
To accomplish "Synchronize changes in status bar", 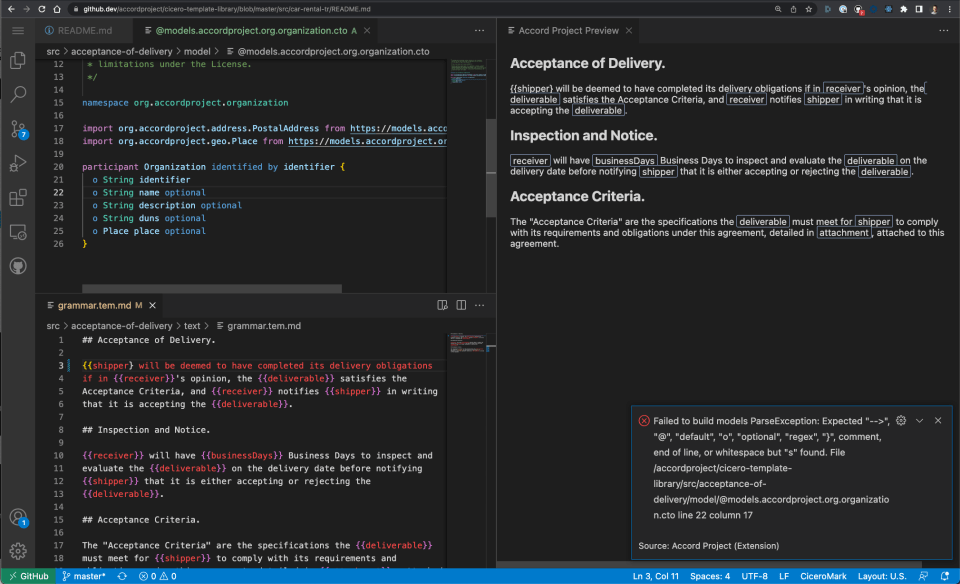I will [x=122, y=576].
